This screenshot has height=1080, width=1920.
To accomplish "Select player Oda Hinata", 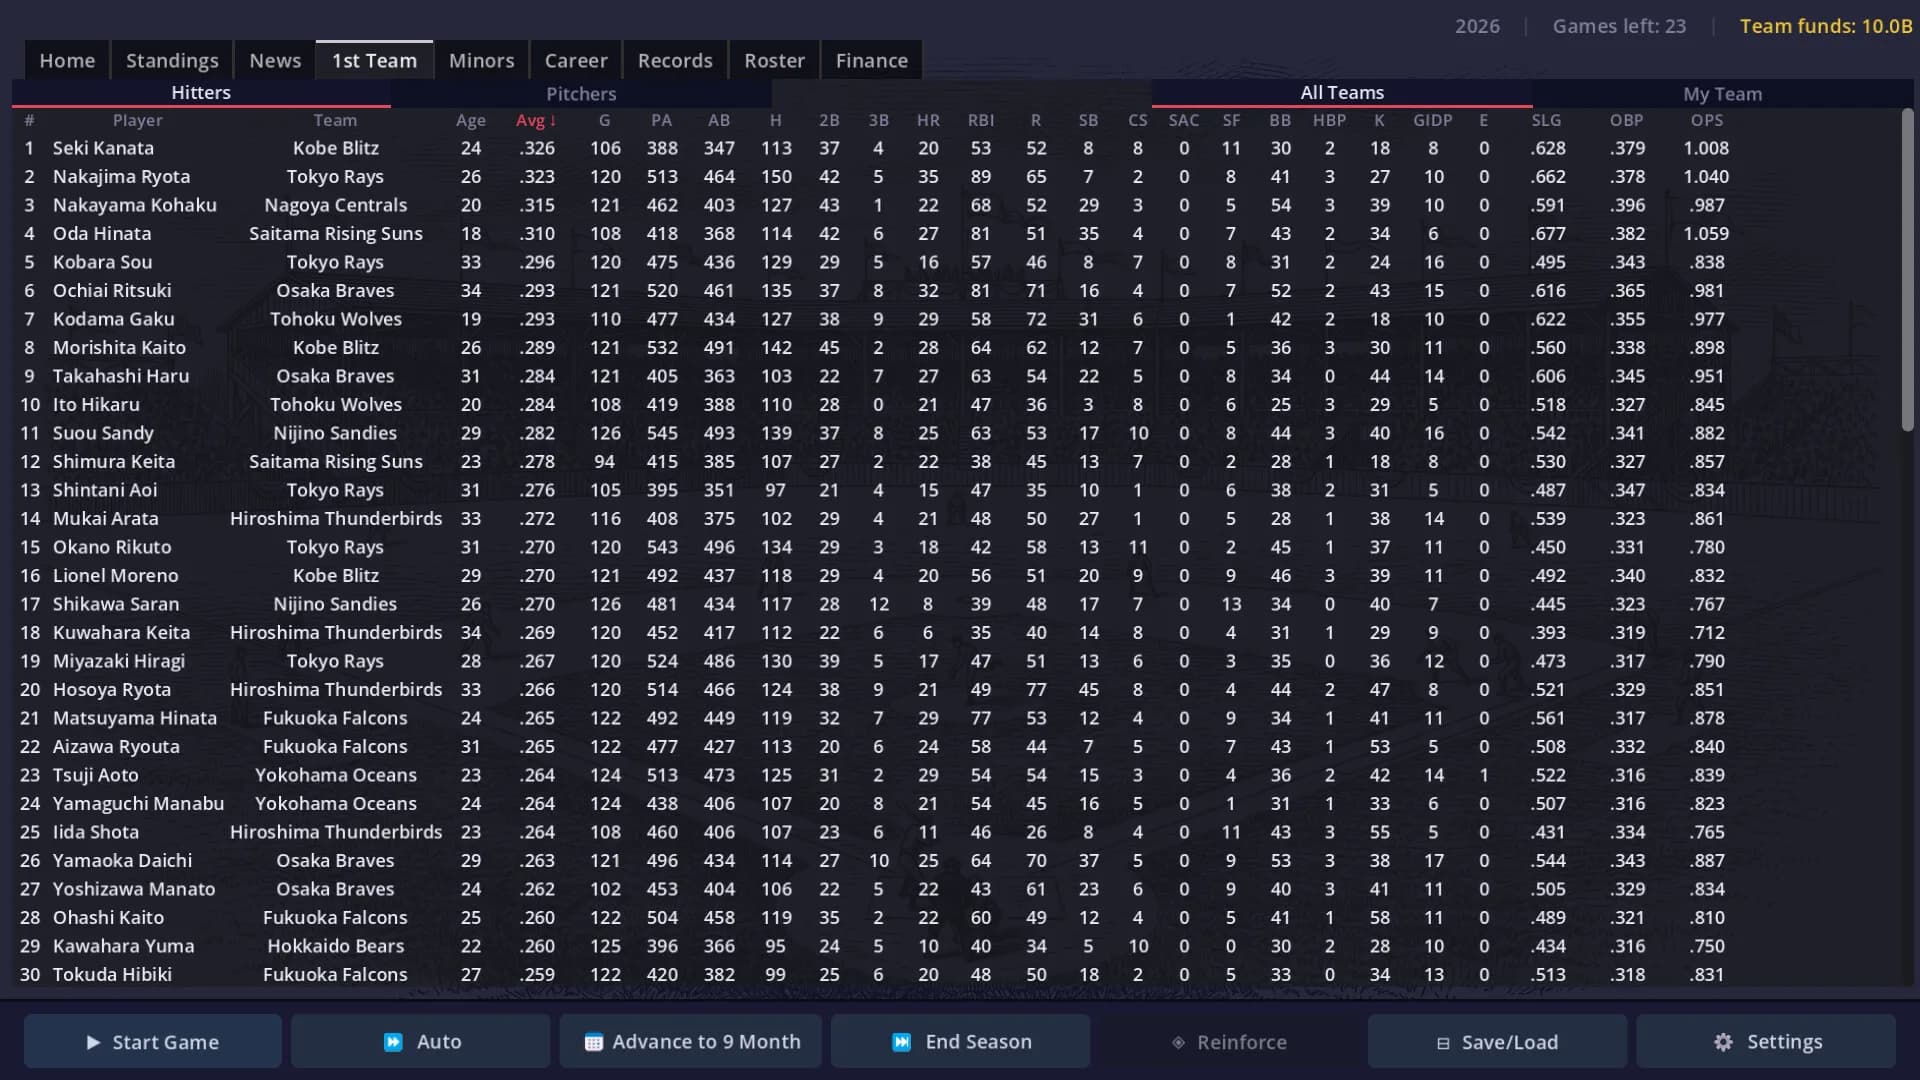I will coord(102,233).
